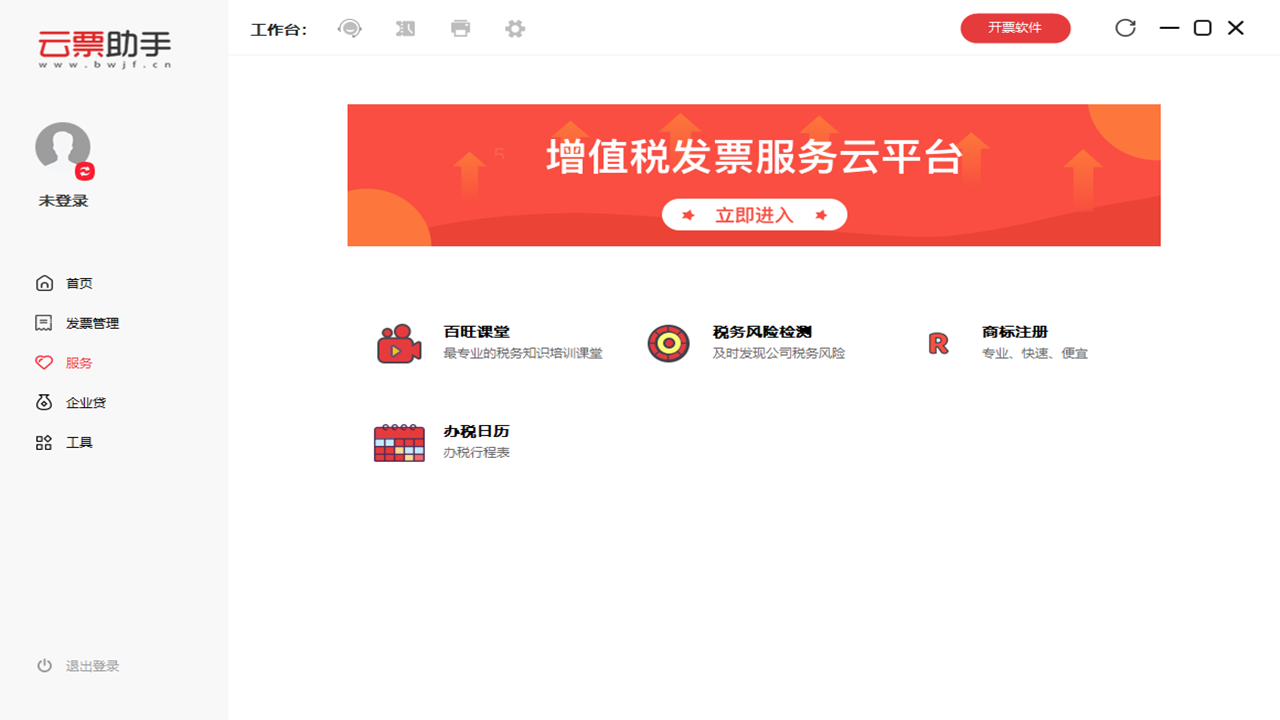Screen dimensions: 1280x720
Task: Open the 首页 section in the sidebar
Action: tap(79, 283)
